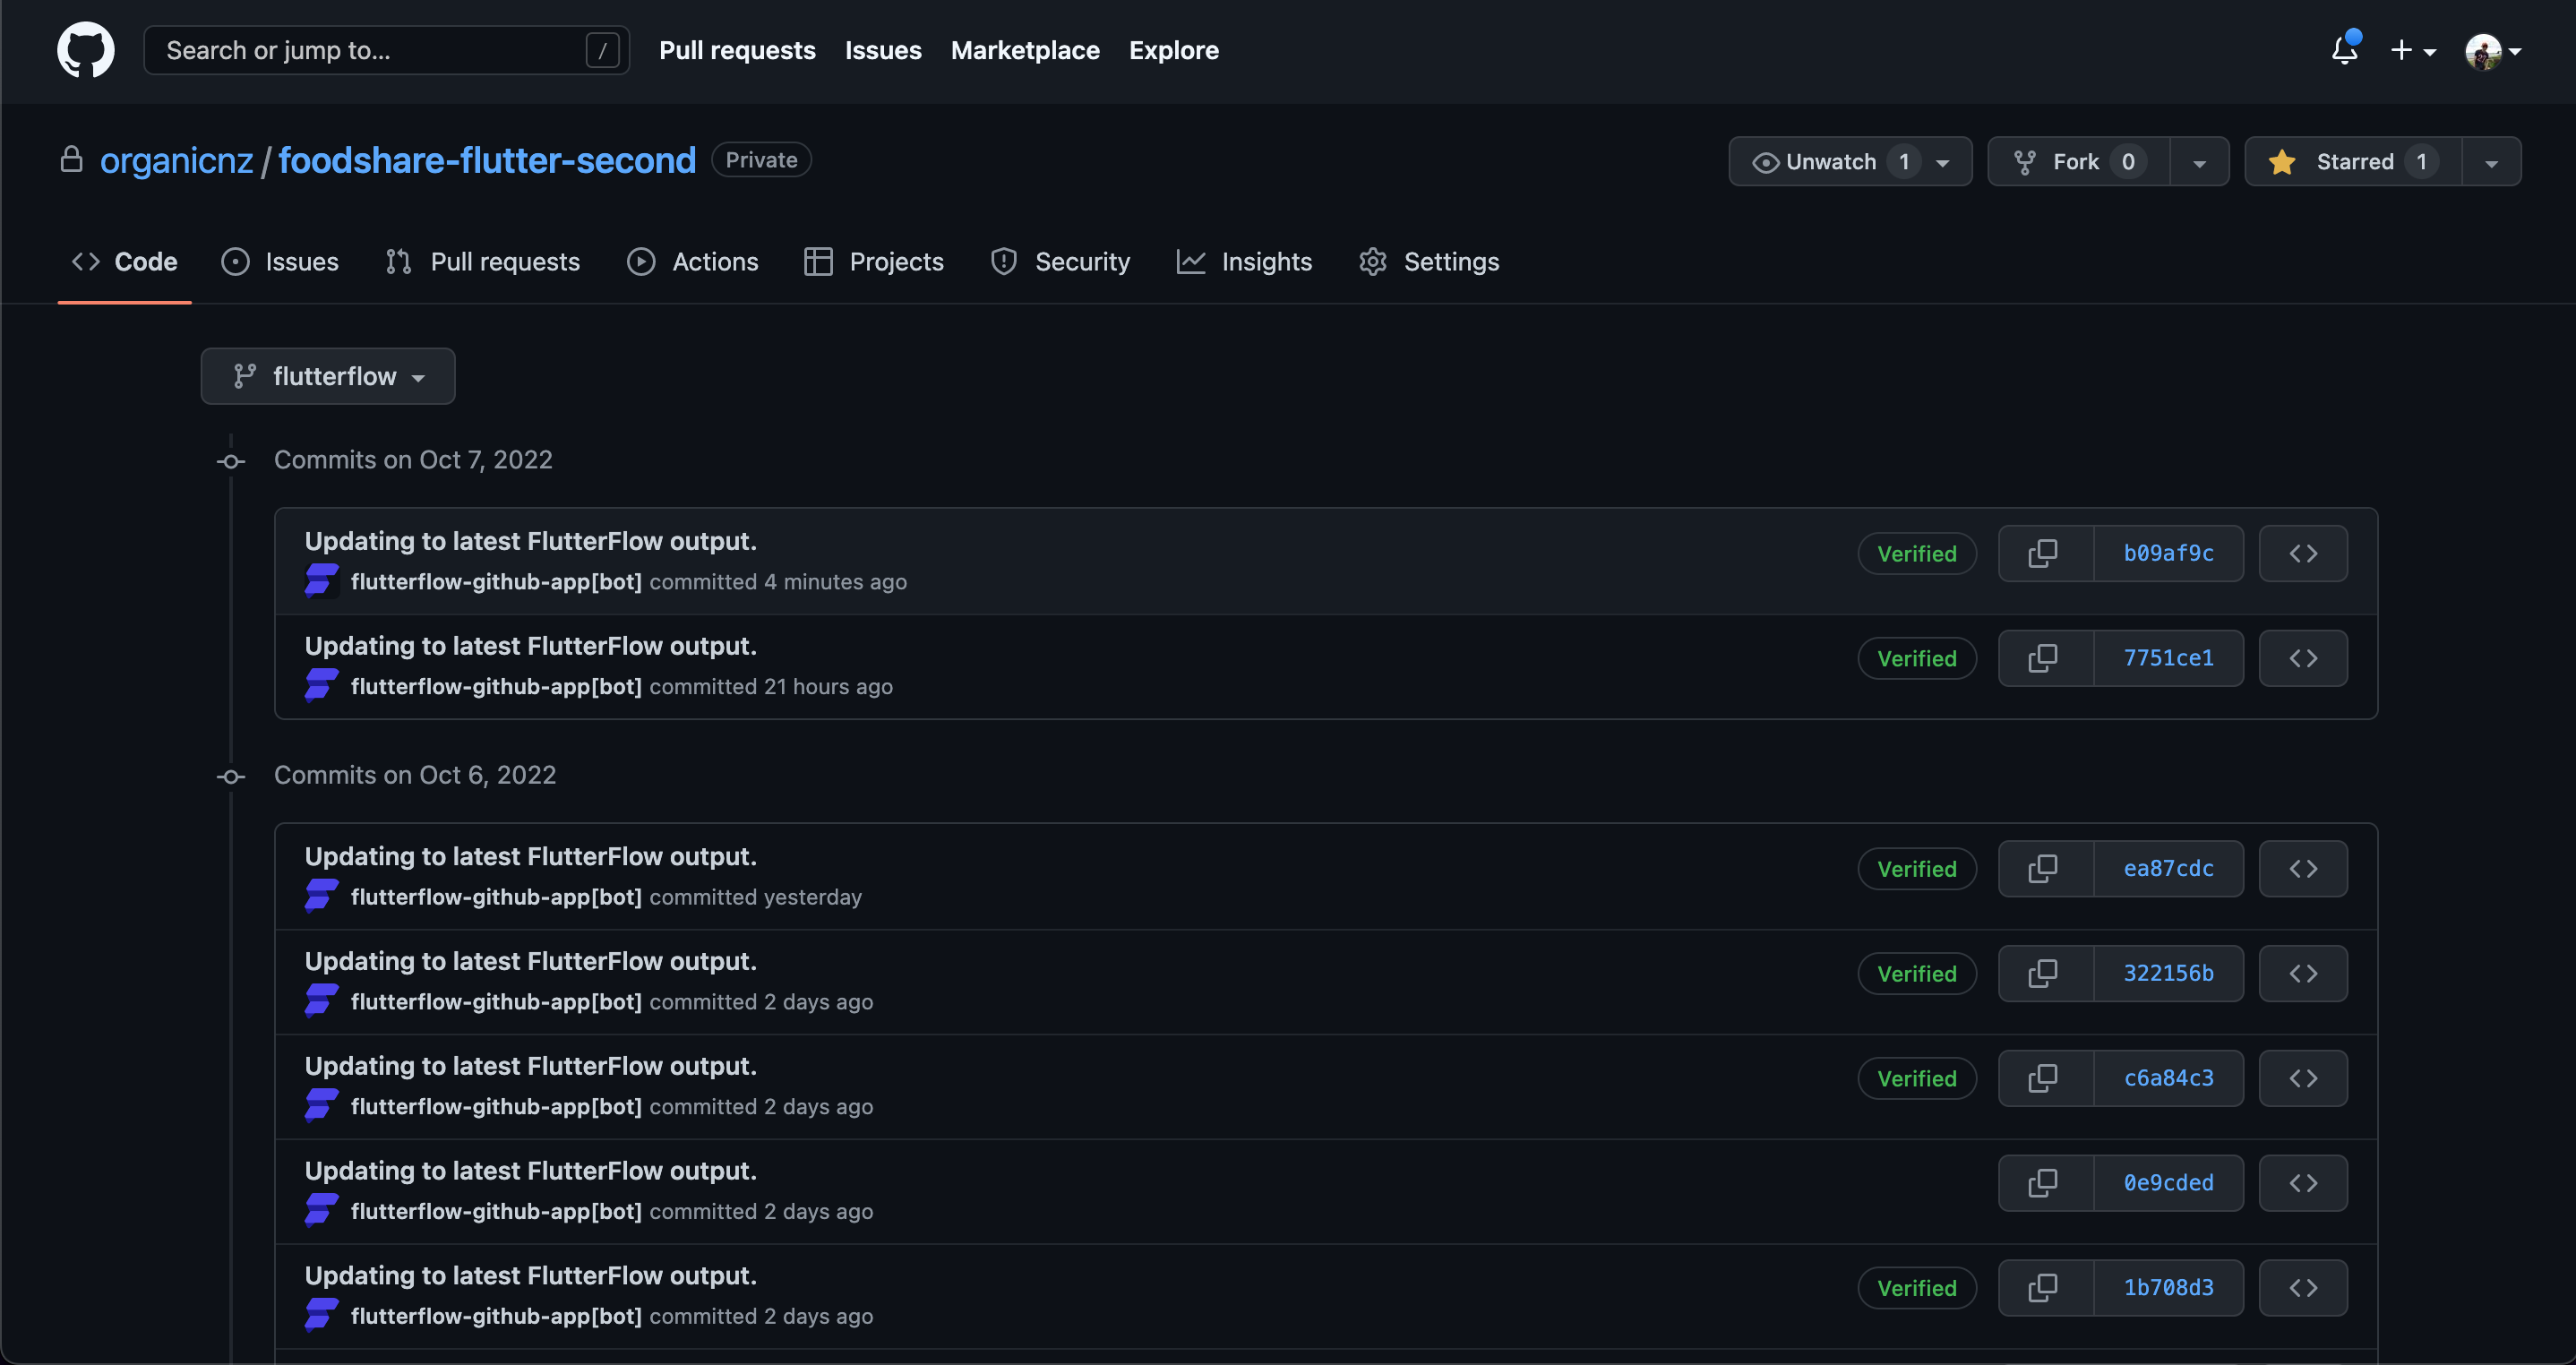Open the flutterflow branch selector dropdown
This screenshot has height=1365, width=2576.
tap(328, 376)
